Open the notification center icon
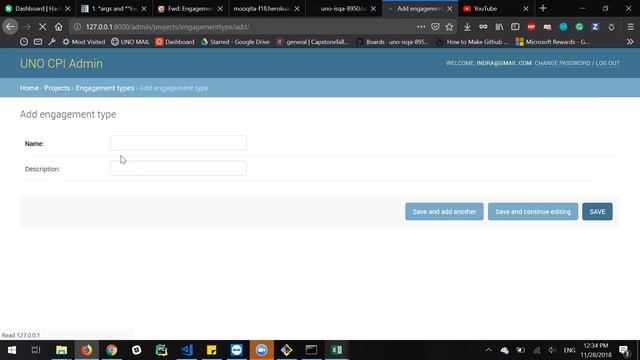The width and height of the screenshot is (640, 360). click(624, 350)
